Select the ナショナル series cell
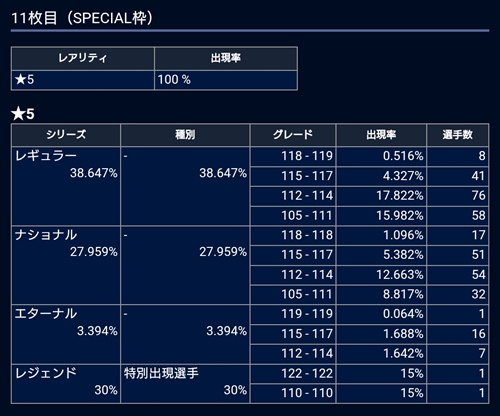Screen dimensions: 500x416 66,265
